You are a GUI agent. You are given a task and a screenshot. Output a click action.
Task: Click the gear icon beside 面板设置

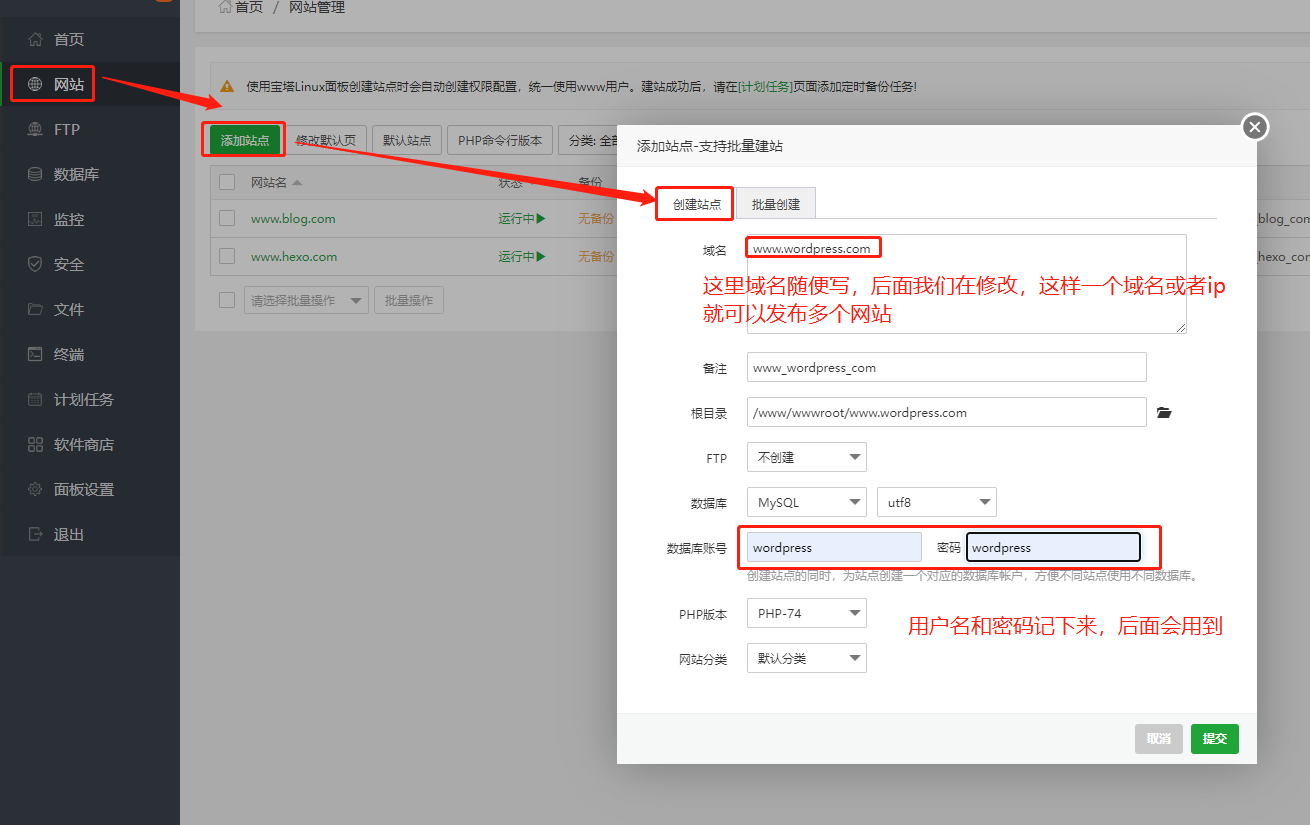coord(35,490)
